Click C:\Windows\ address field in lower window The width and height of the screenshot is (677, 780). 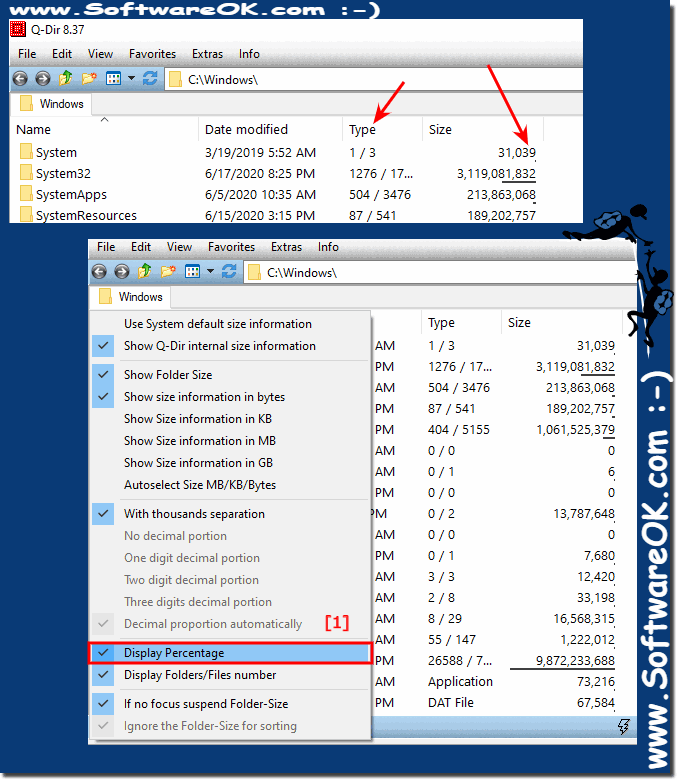pos(441,273)
